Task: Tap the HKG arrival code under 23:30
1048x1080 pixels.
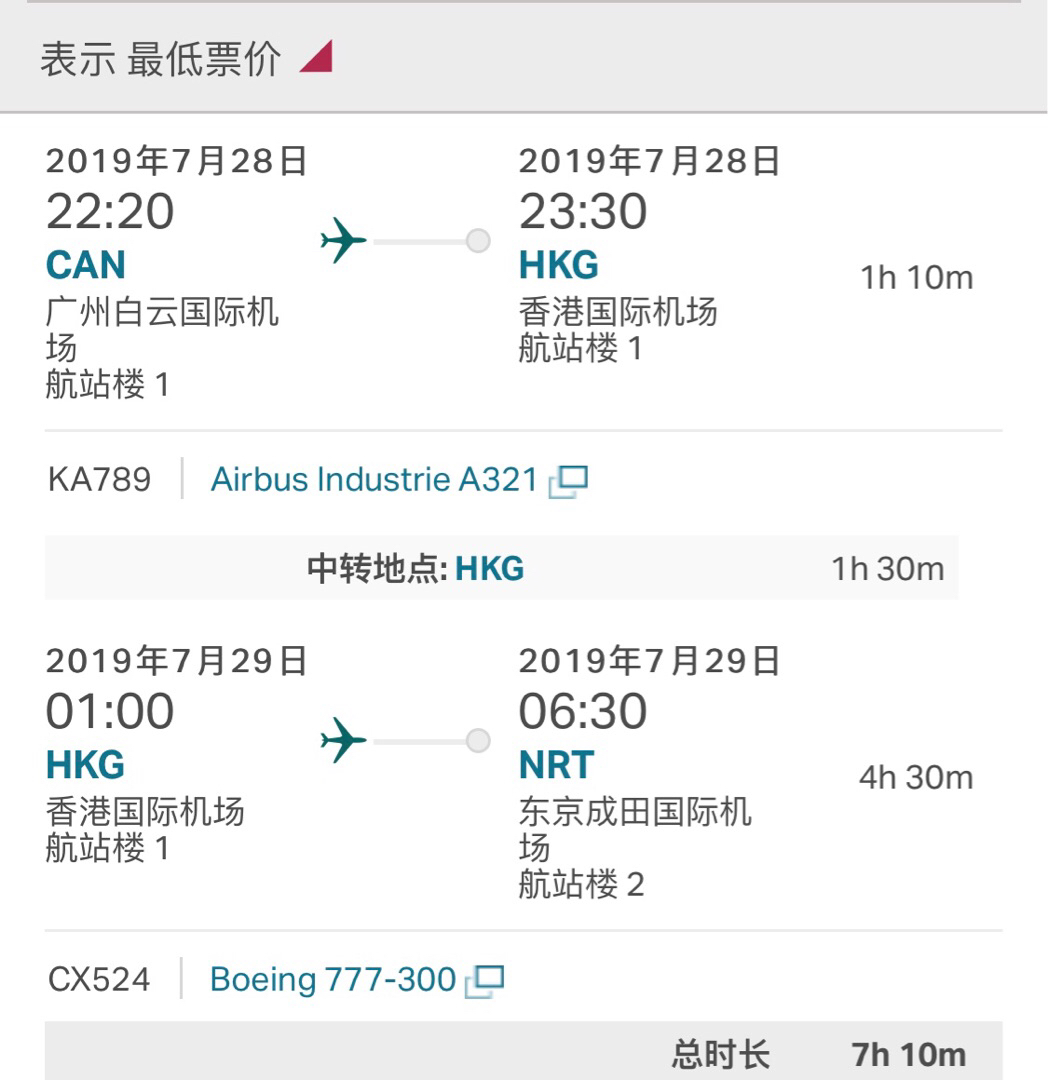Action: [558, 266]
